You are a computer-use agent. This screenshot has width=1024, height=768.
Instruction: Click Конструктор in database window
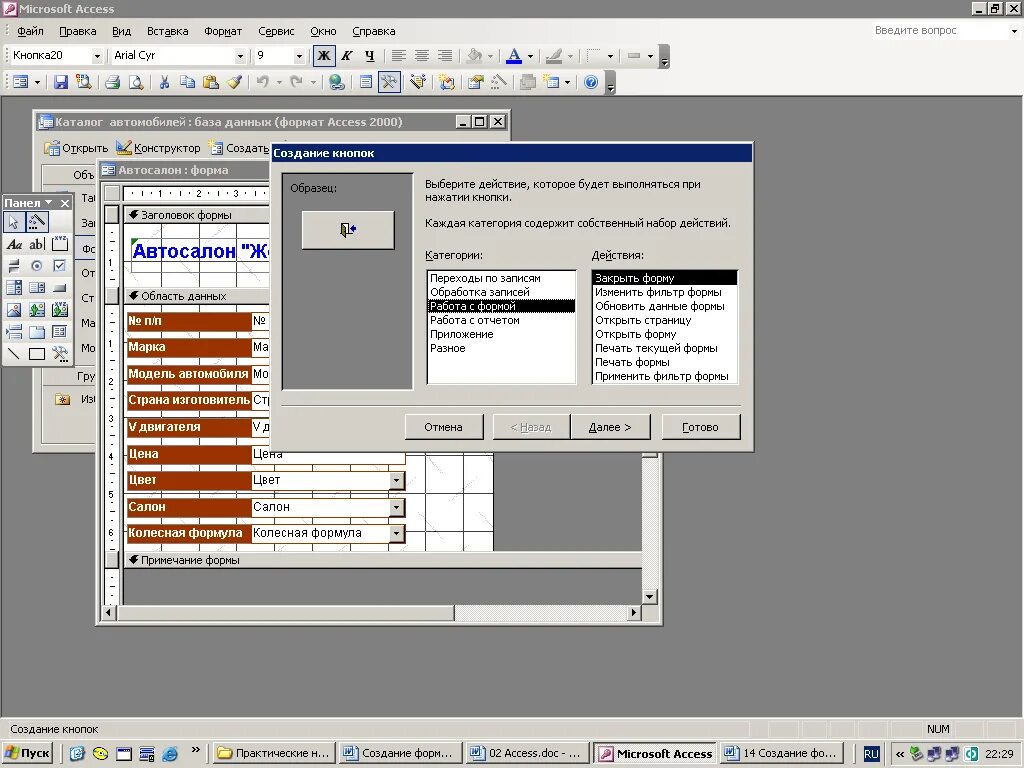pyautogui.click(x=159, y=148)
